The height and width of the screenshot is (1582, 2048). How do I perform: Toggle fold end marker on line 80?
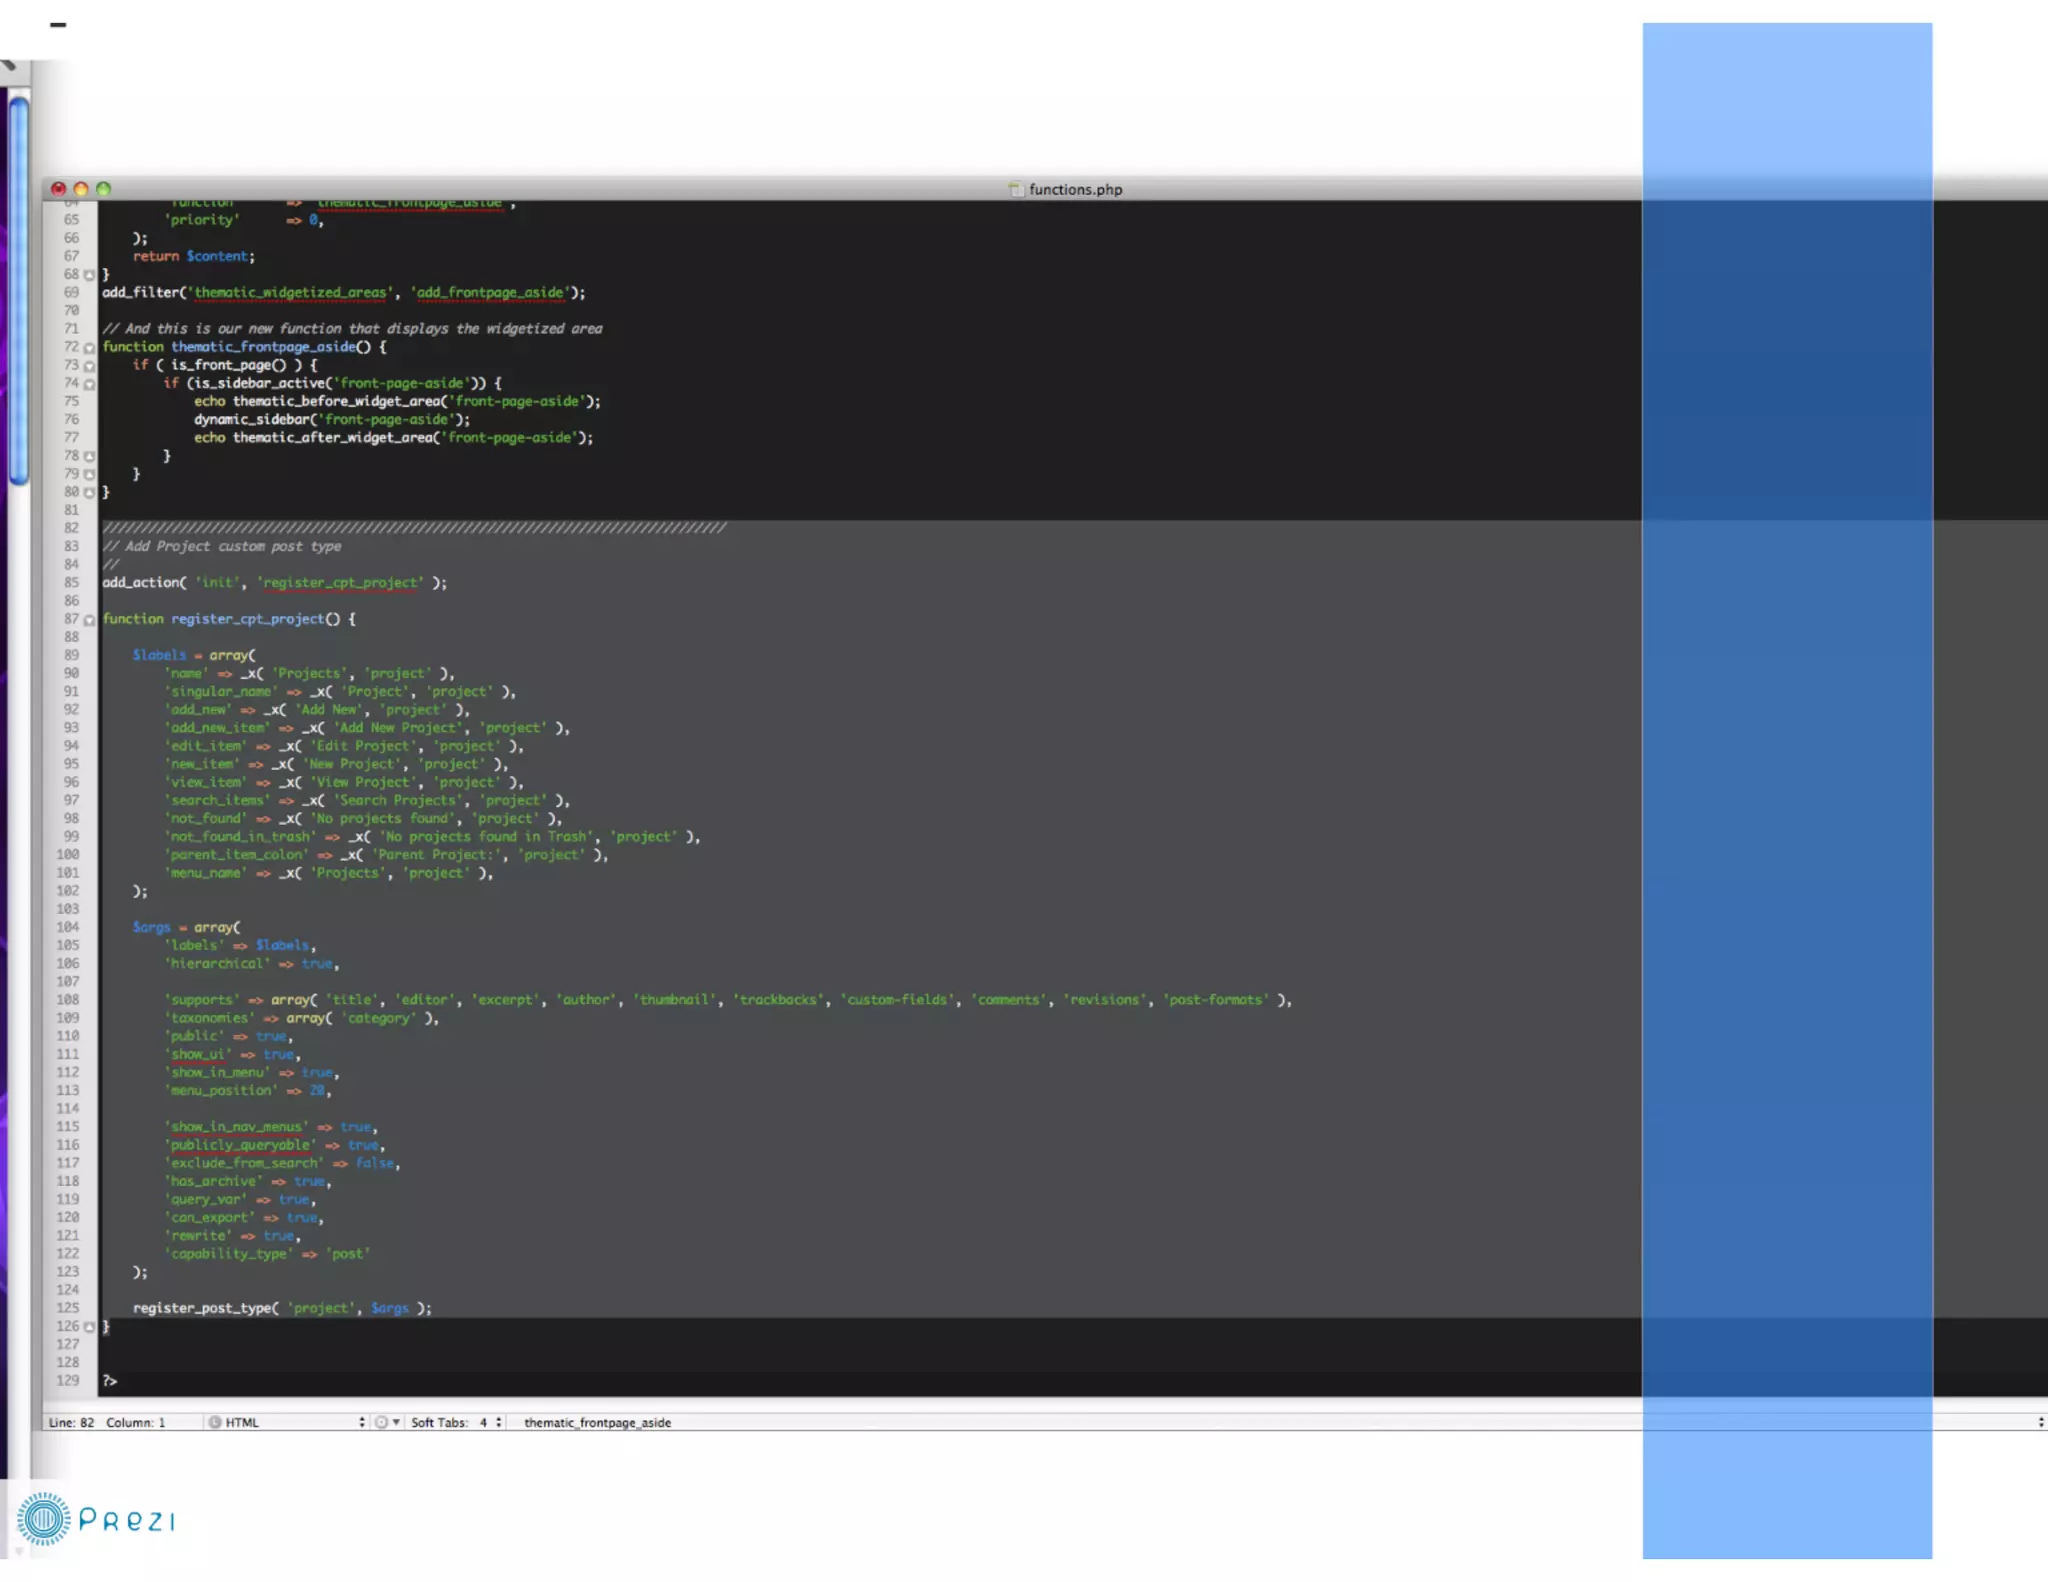[x=89, y=493]
